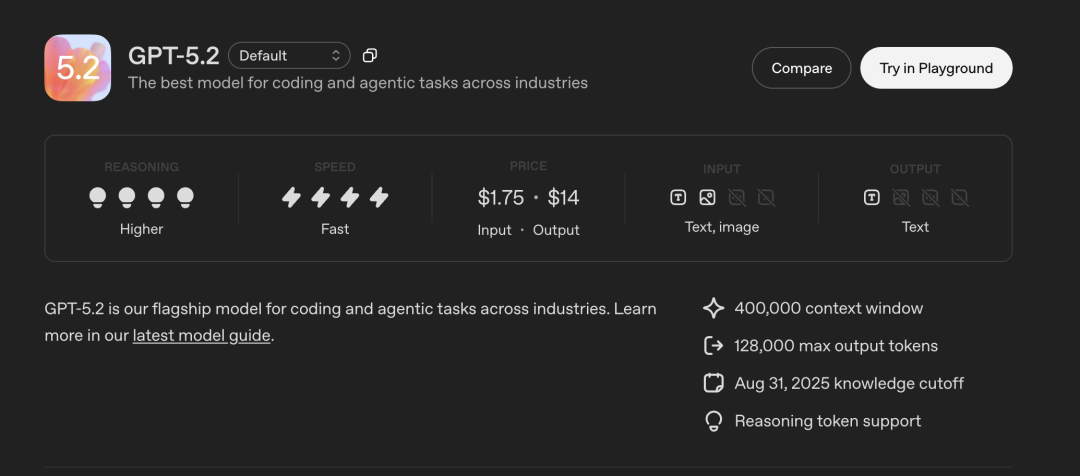The width and height of the screenshot is (1080, 476).
Task: Click the model tagline about coding and agentic tasks
Action: coord(358,83)
